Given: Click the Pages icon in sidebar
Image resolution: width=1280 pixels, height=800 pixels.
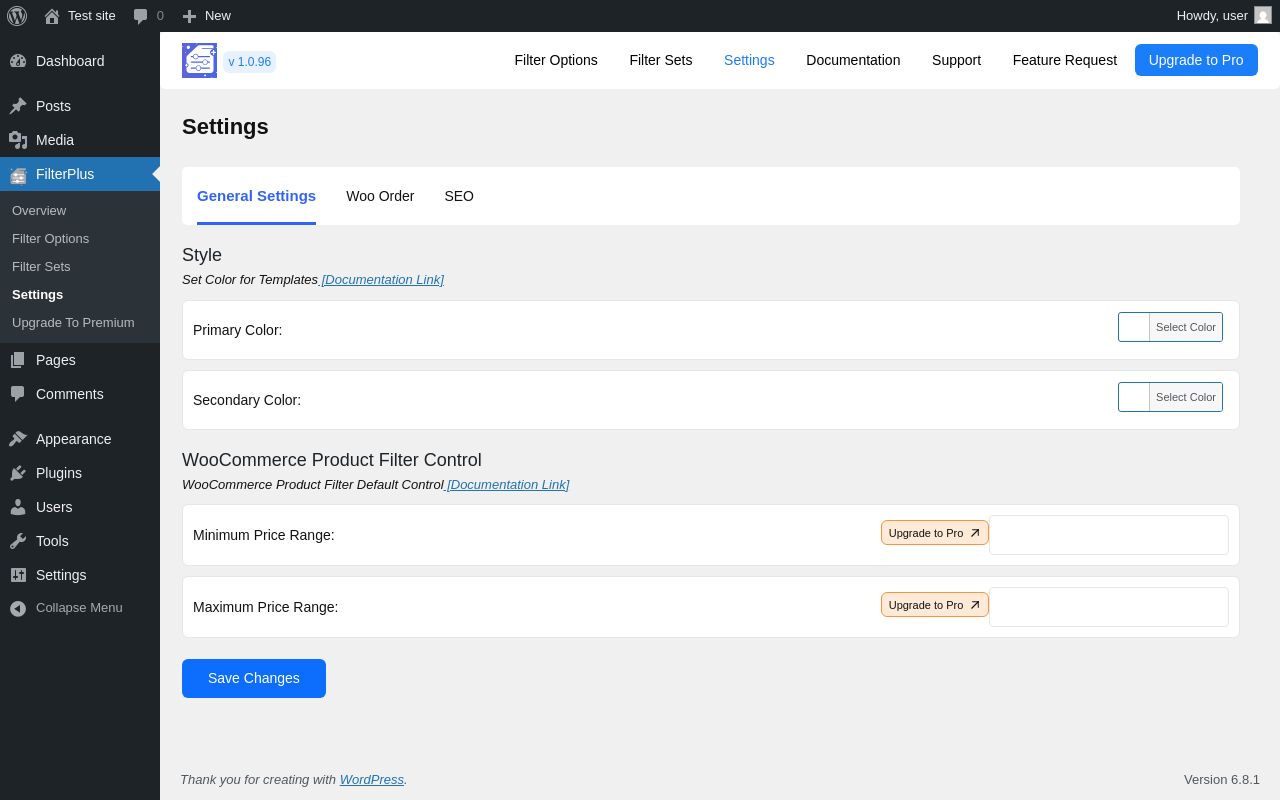Looking at the screenshot, I should pos(18,360).
